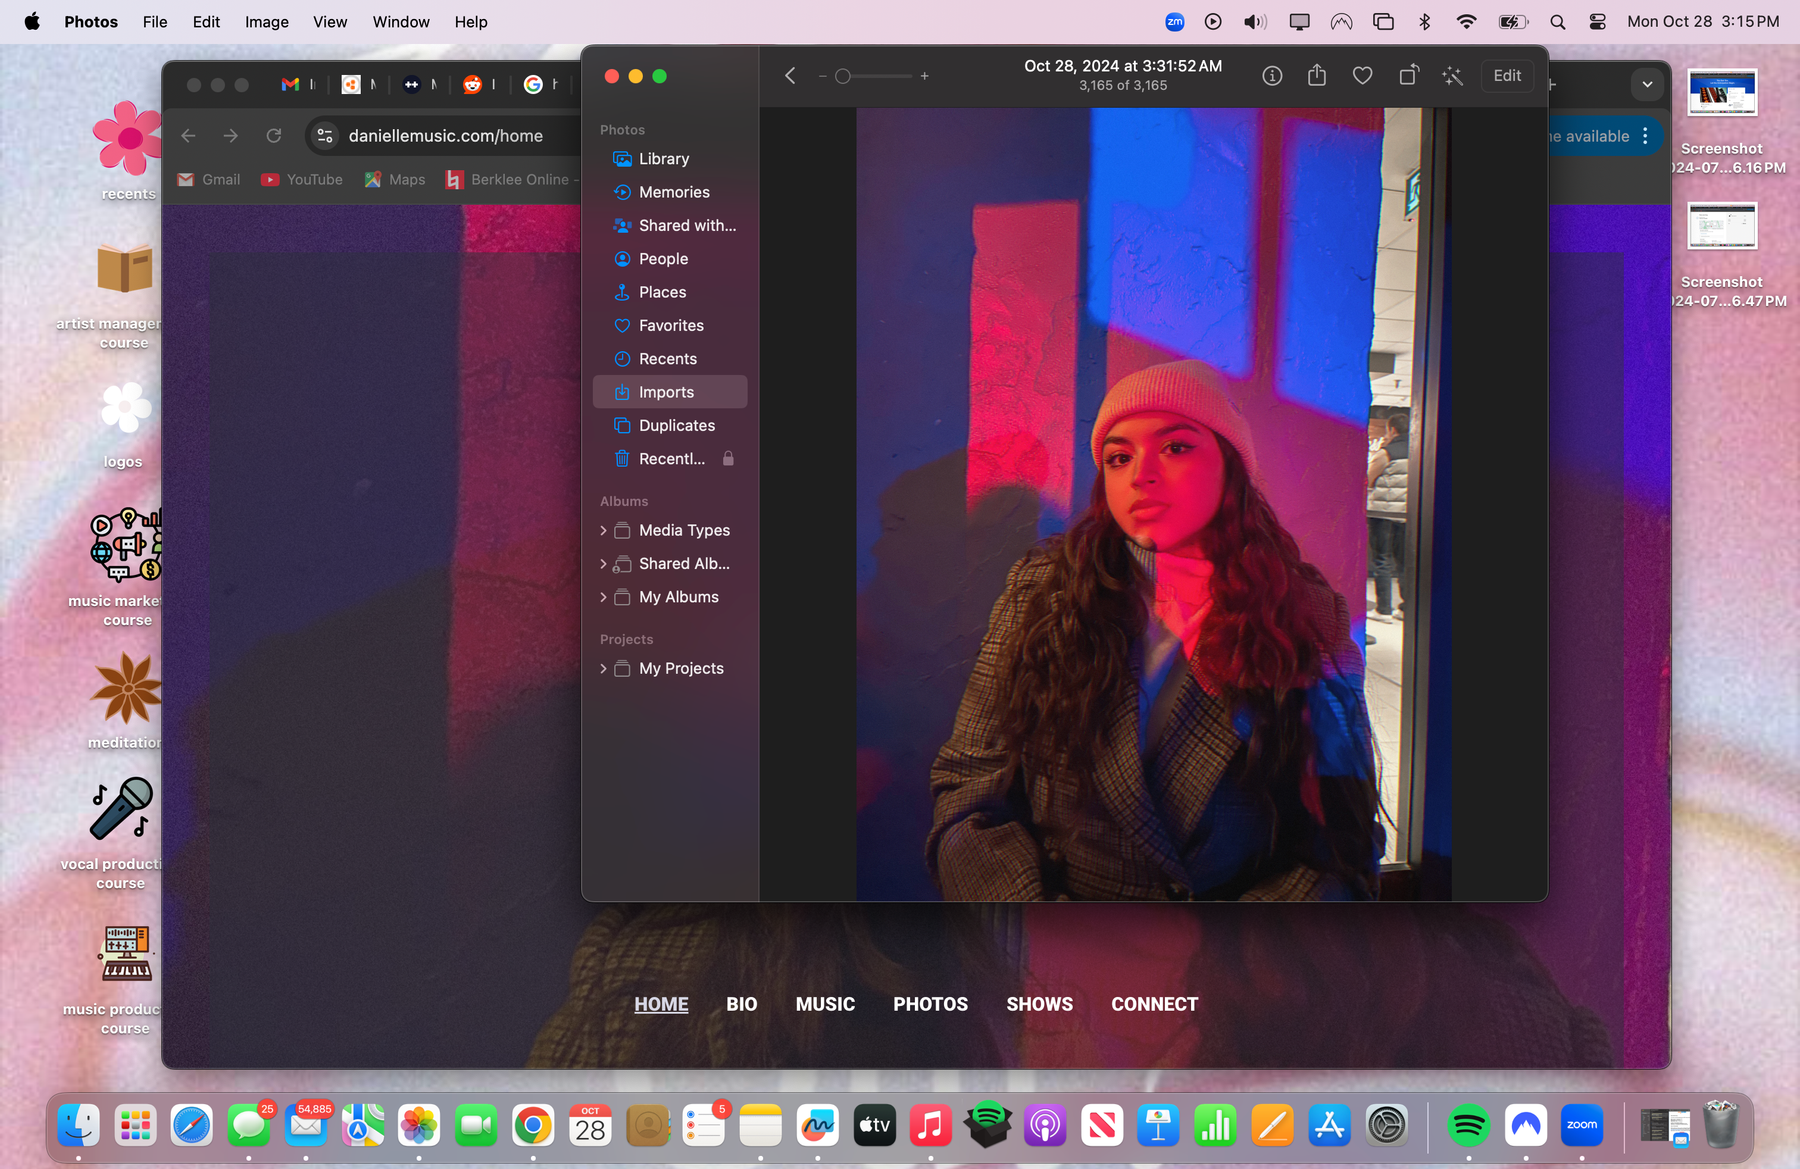Go back with the left chevron

pos(790,76)
